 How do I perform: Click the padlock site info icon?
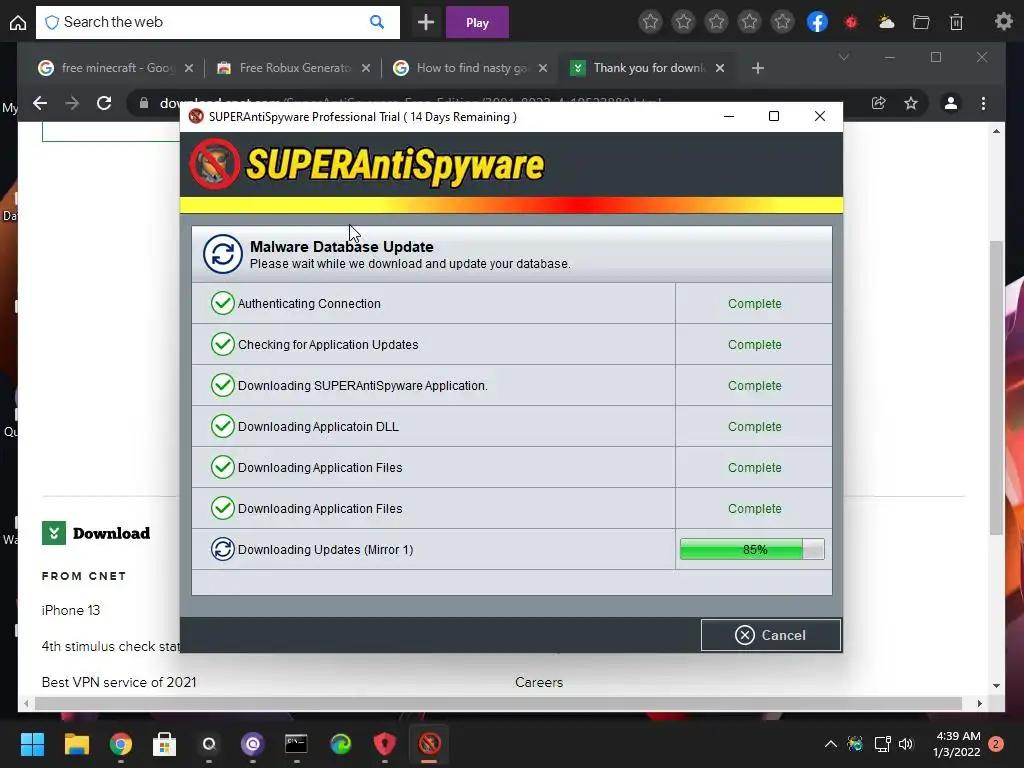pyautogui.click(x=143, y=103)
